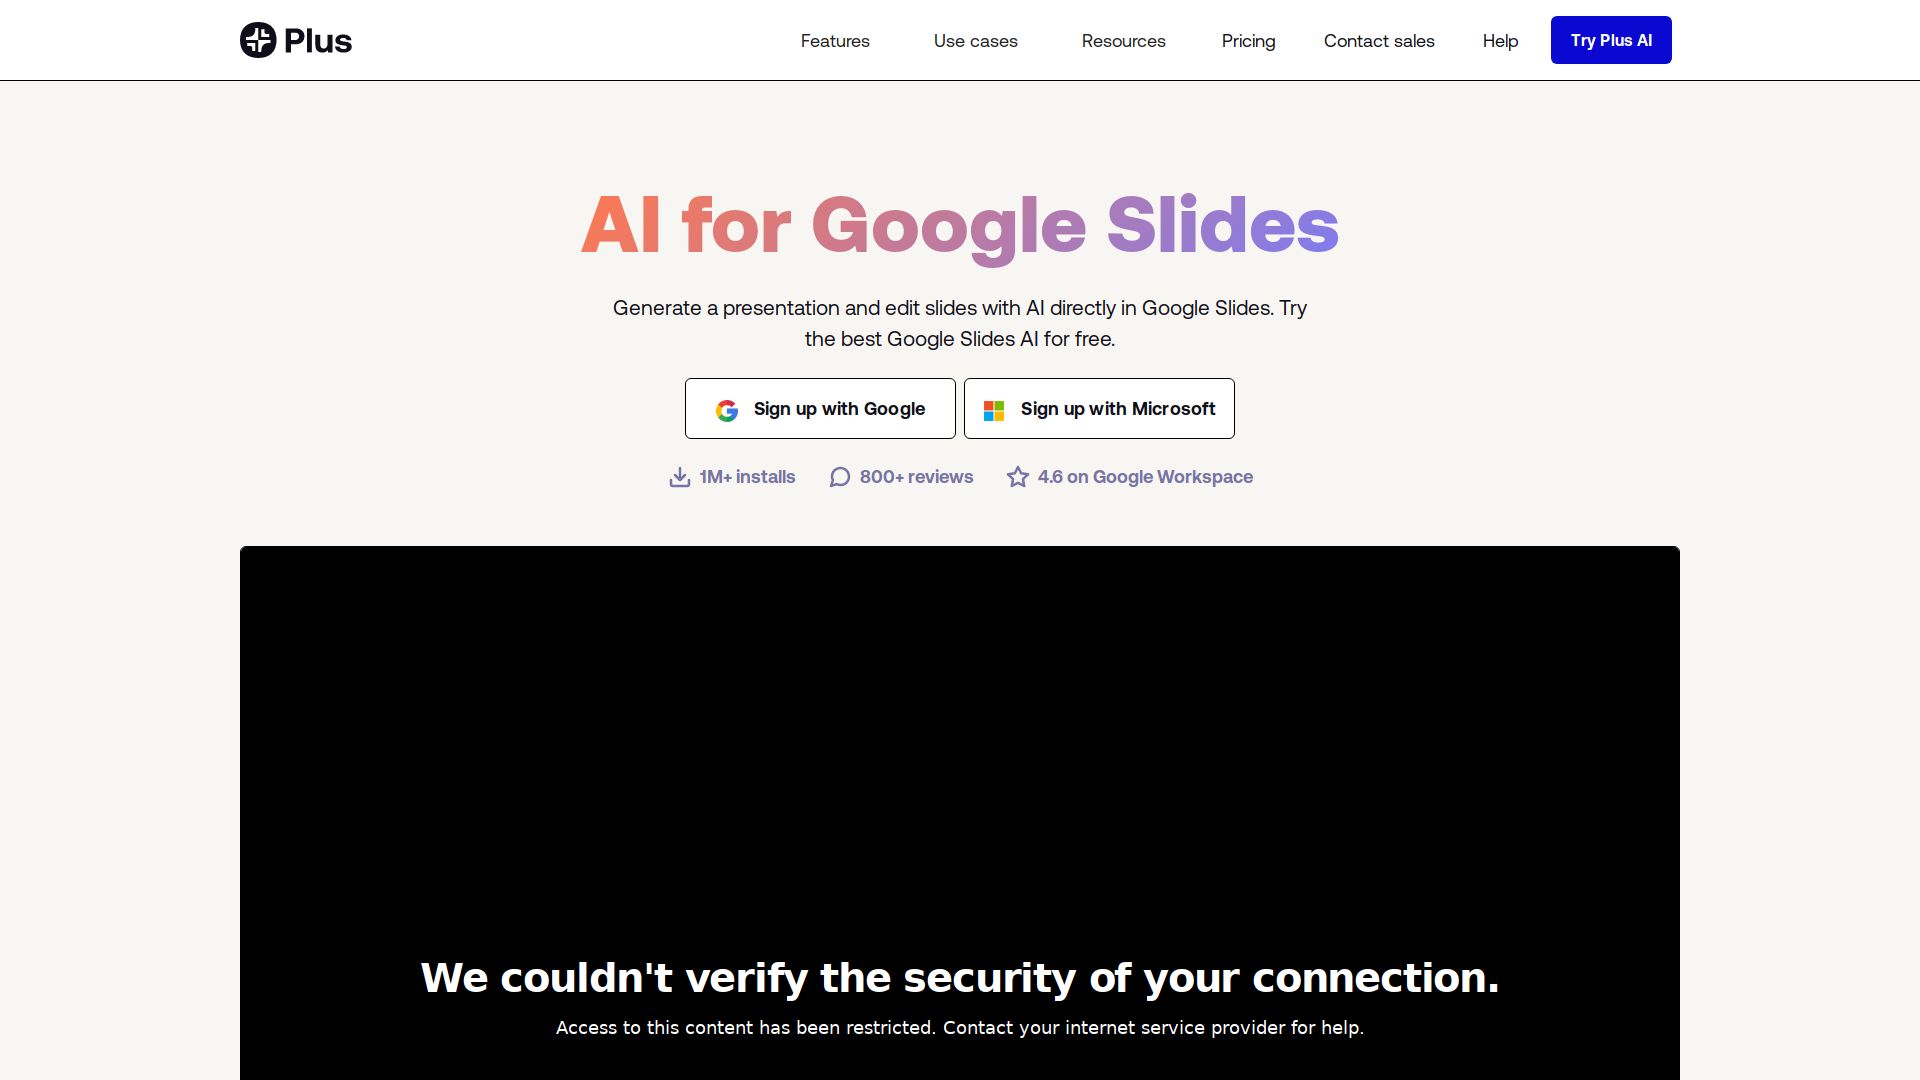Click the Try Plus AI button
The image size is (1920, 1080).
pos(1610,40)
